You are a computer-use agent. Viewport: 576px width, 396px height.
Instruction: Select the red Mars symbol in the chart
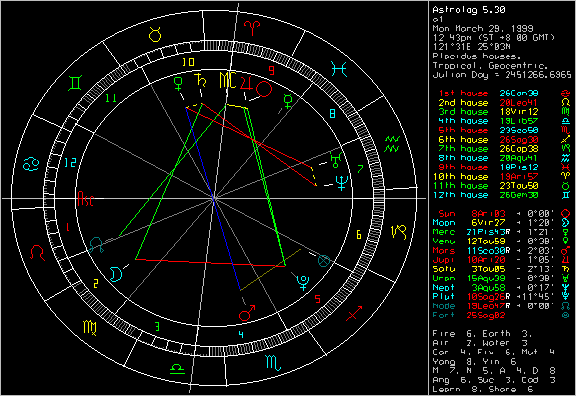pos(246,313)
